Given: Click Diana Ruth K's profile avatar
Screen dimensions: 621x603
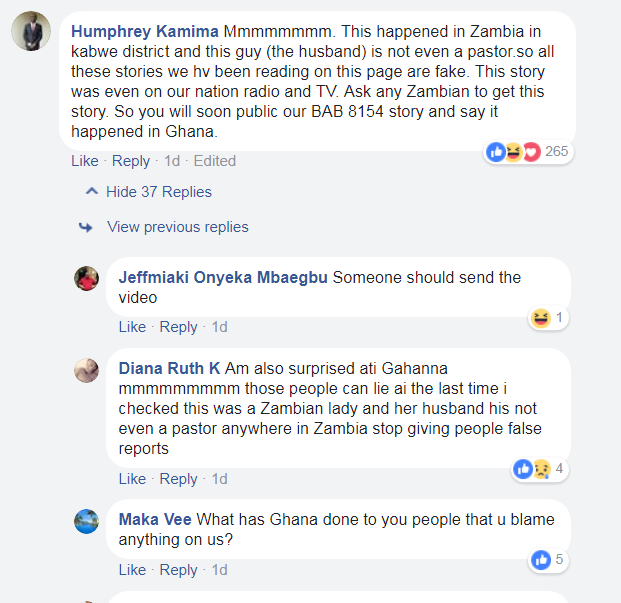Looking at the screenshot, I should tap(87, 370).
